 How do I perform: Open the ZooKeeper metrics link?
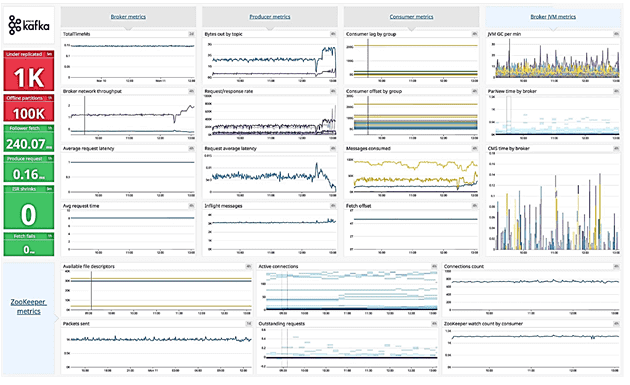pos(29,306)
